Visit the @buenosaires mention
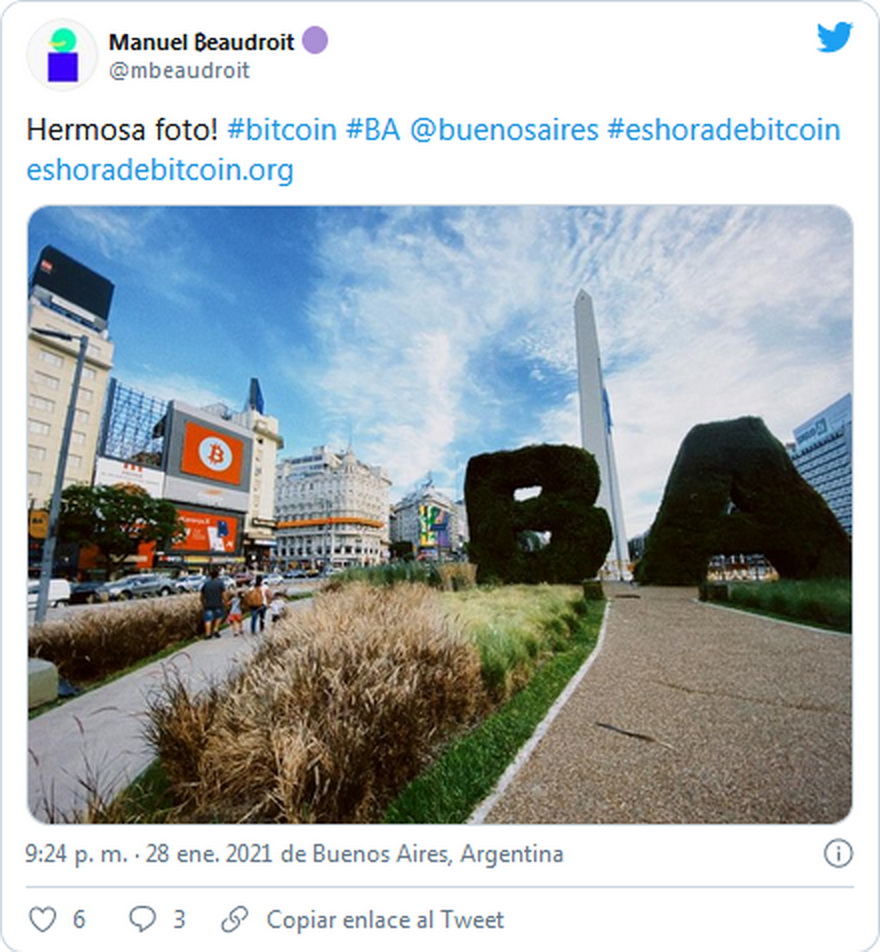Viewport: 880px width, 952px height. 504,130
